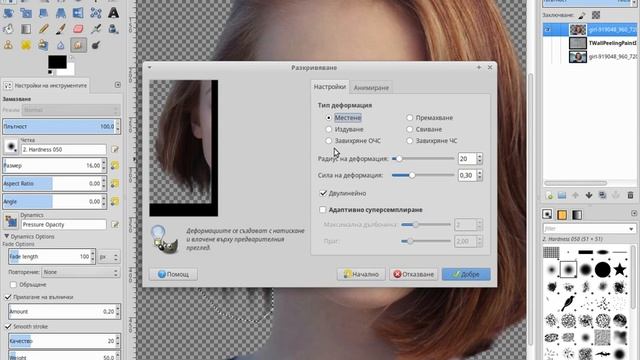The image size is (640, 360).
Task: Toggle the Обръщане checkbox
Action: coord(13,284)
